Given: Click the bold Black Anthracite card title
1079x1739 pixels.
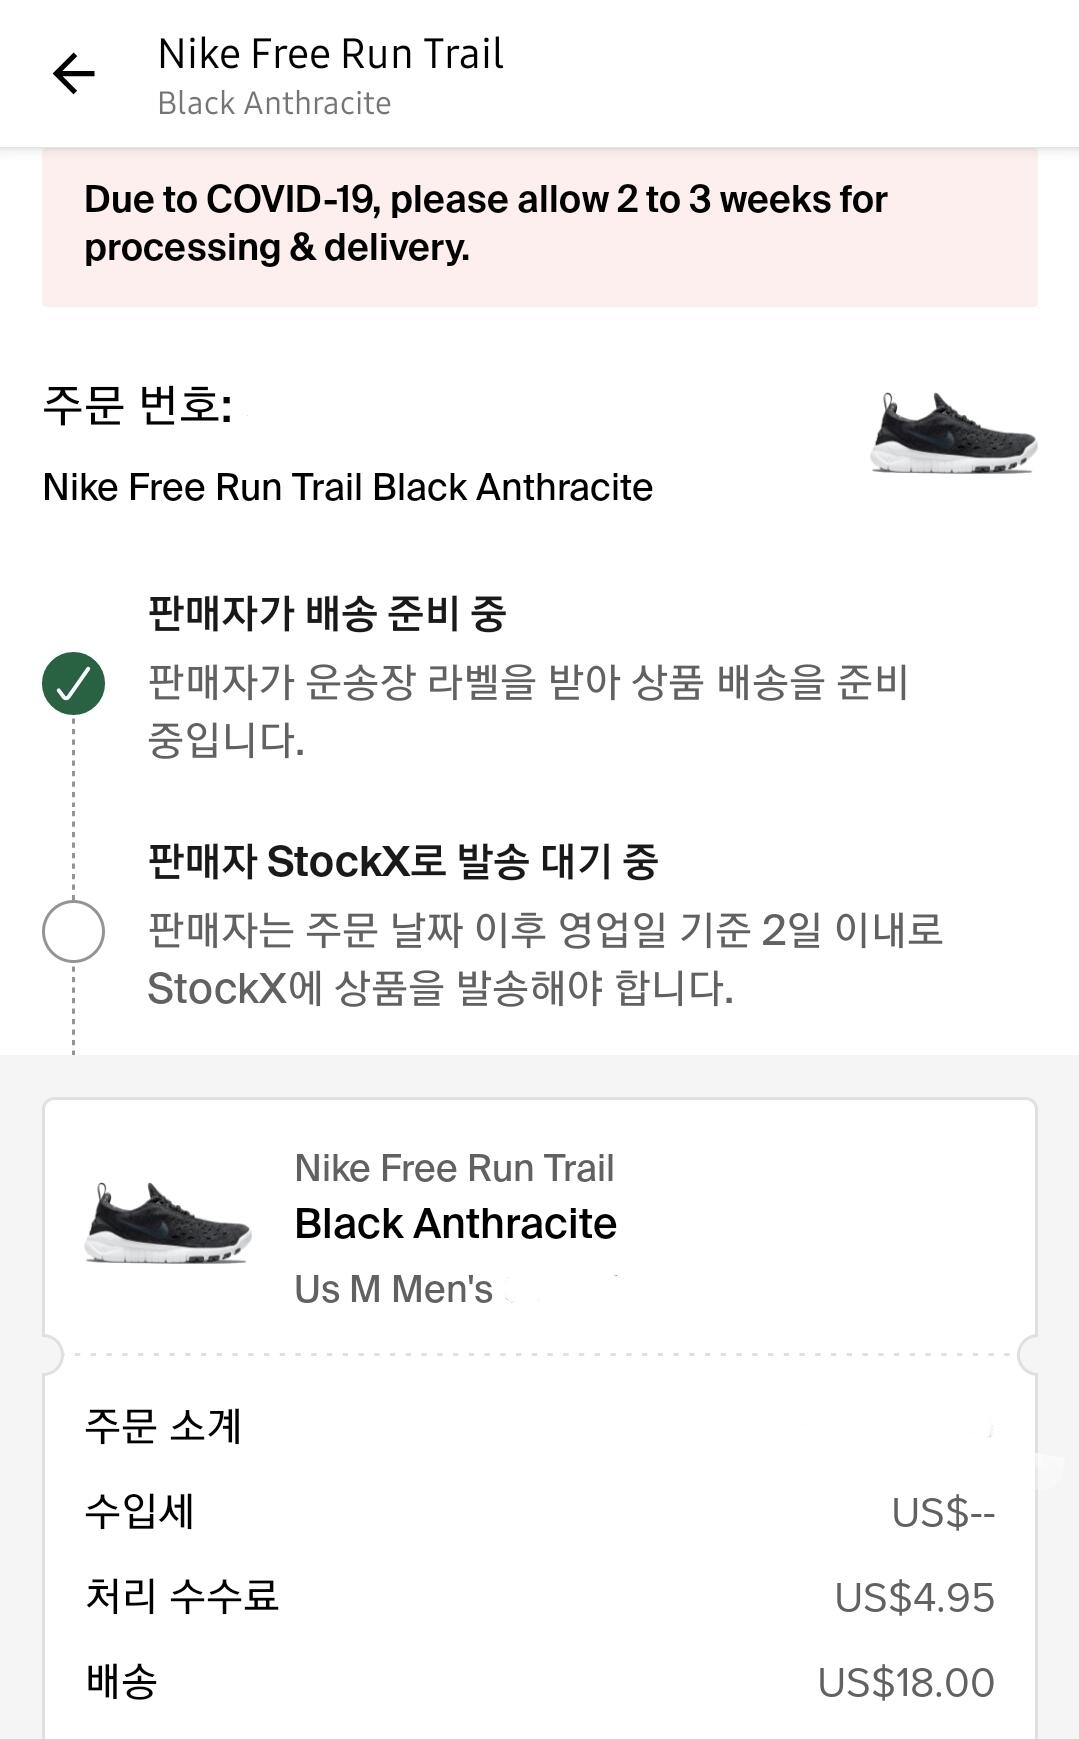Looking at the screenshot, I should click(x=455, y=1223).
